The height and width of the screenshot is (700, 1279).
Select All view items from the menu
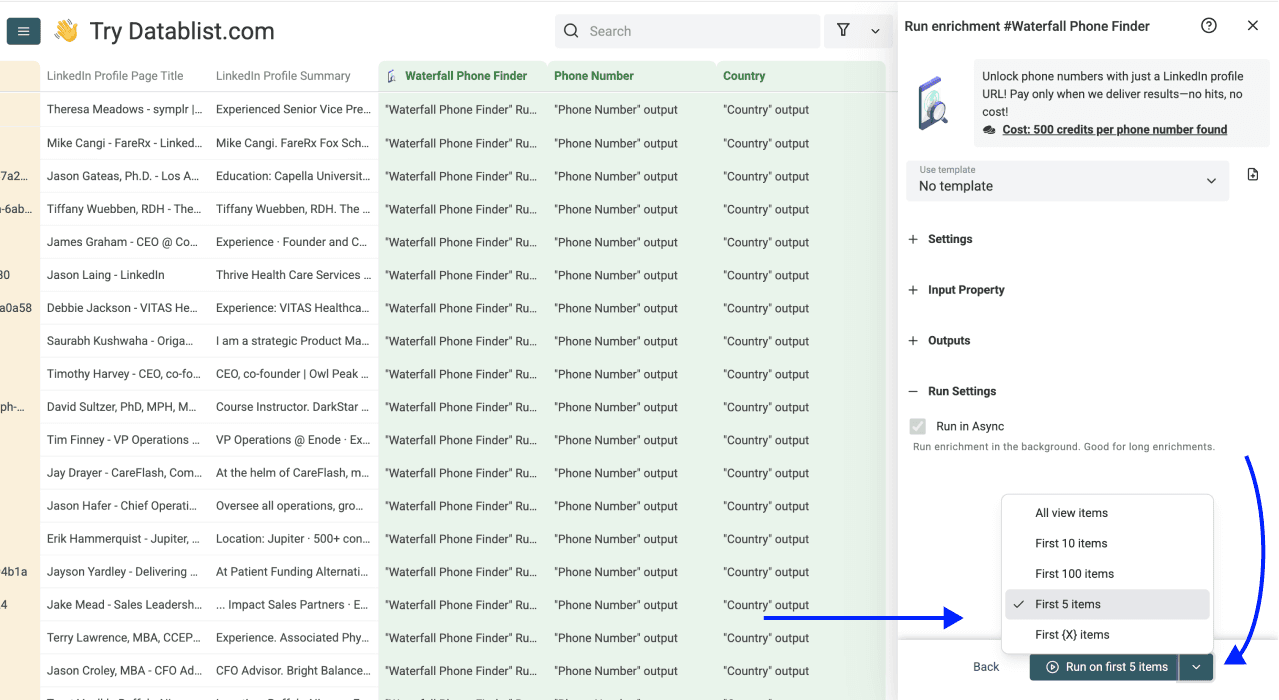(1071, 512)
